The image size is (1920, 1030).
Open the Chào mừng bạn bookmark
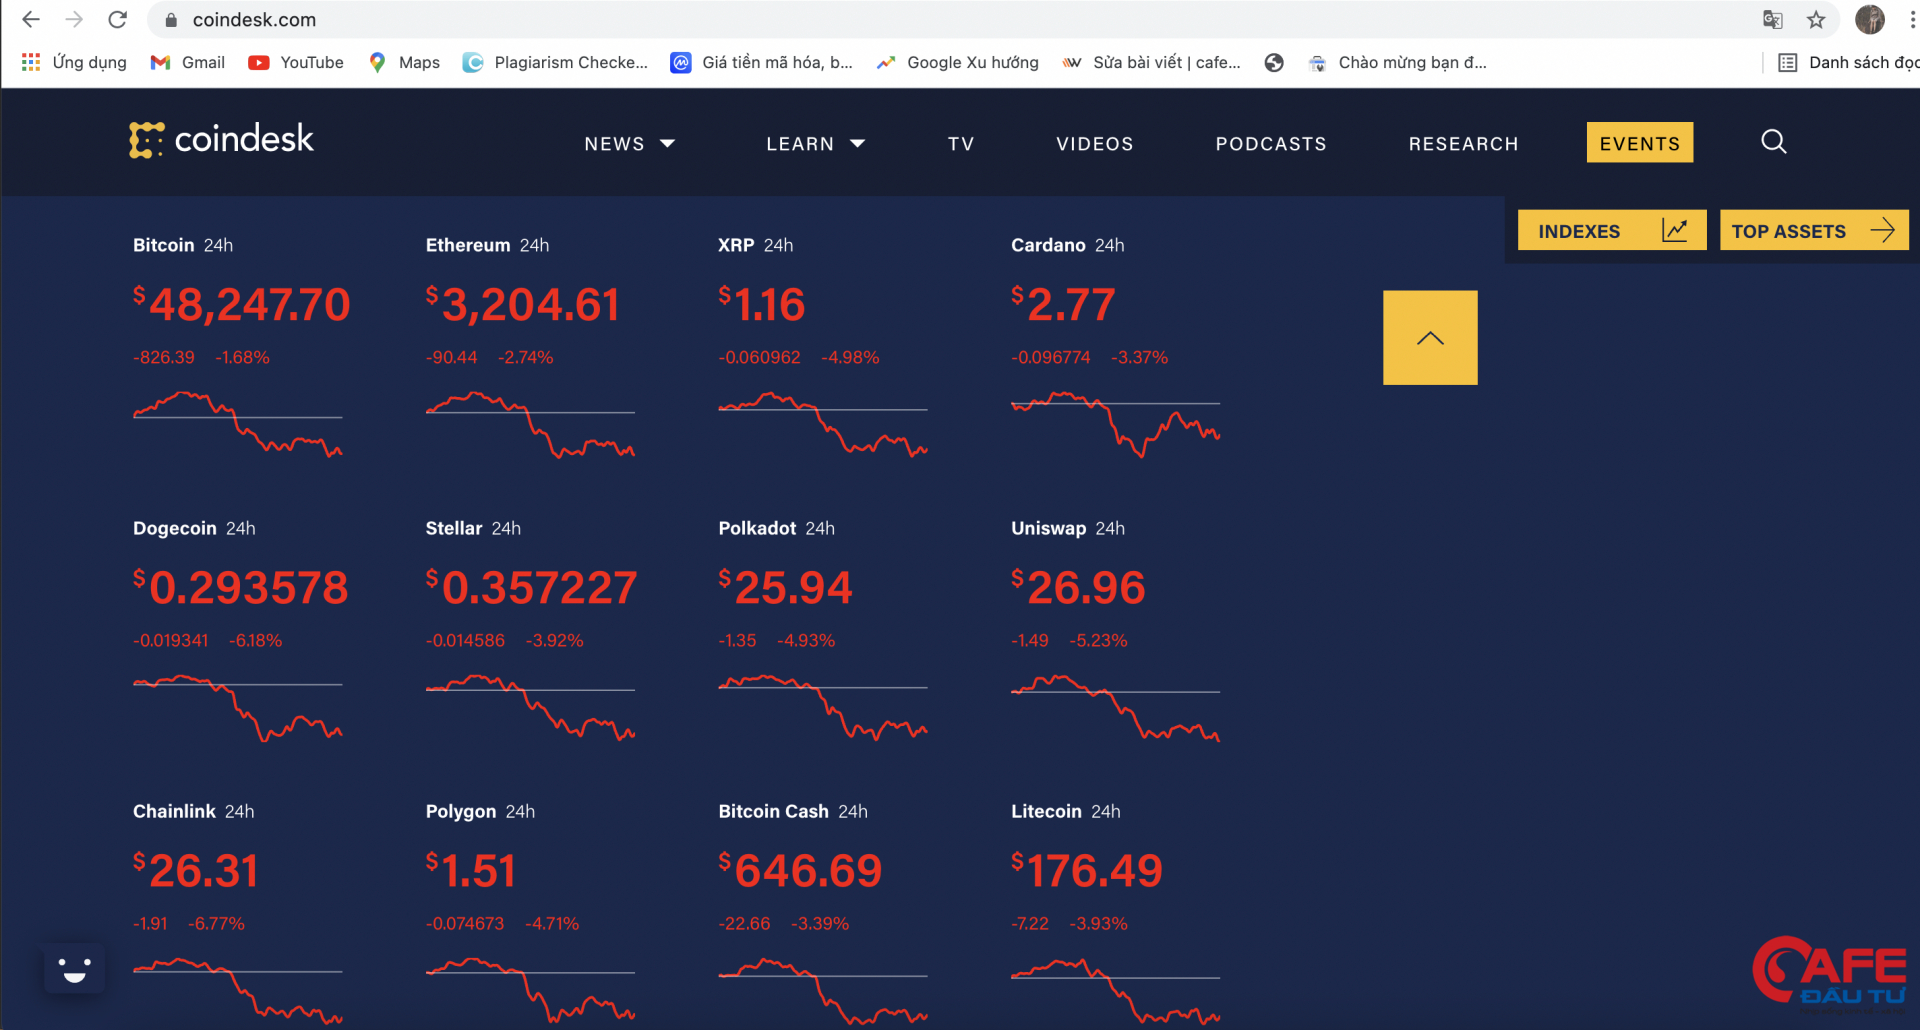pos(1398,62)
